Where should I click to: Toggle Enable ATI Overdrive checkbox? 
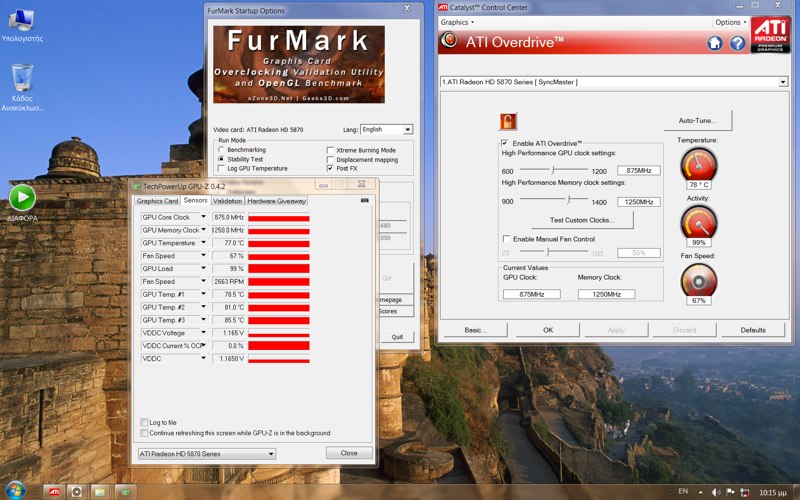coord(505,143)
